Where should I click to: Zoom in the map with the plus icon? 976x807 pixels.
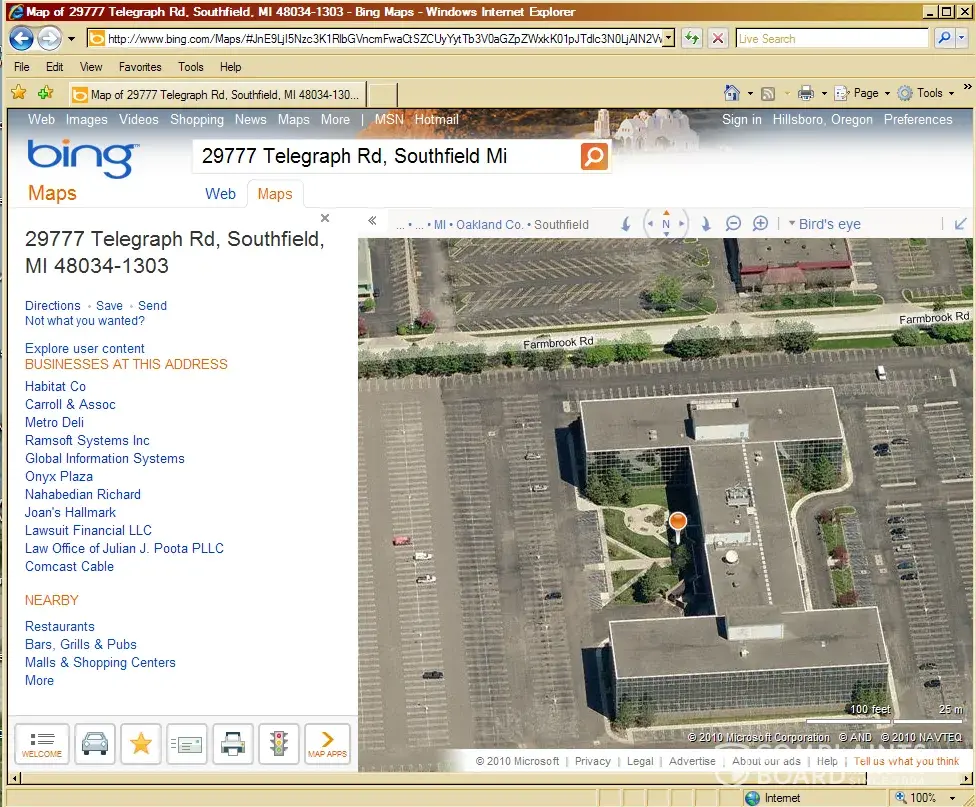click(x=760, y=224)
